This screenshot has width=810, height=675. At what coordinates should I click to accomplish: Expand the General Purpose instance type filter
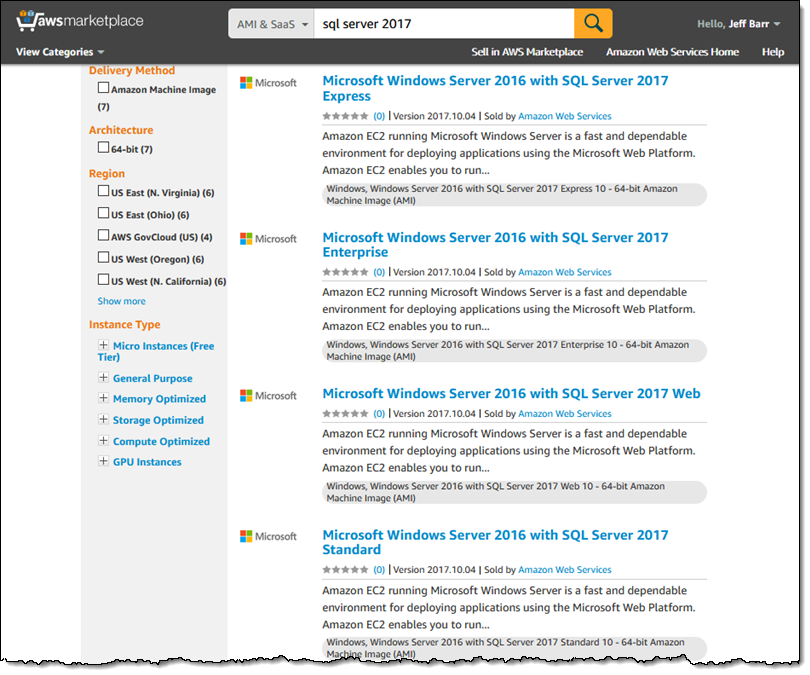coord(103,378)
